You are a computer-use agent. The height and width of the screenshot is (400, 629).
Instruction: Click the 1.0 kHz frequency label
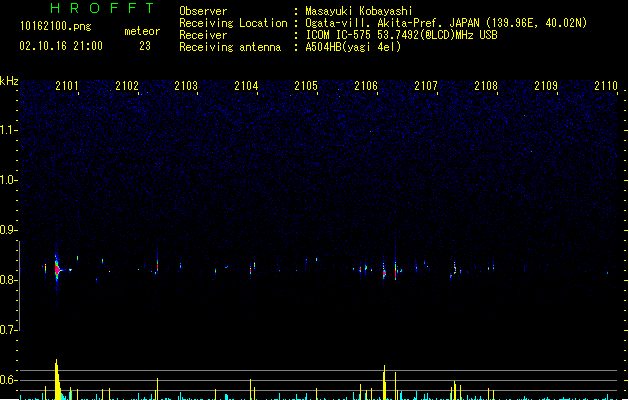(x=8, y=180)
